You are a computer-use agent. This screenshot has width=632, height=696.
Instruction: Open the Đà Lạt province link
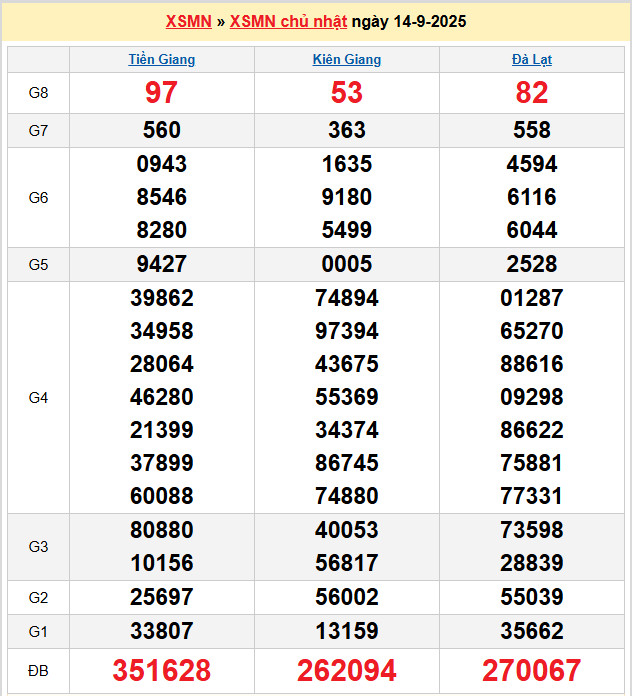532,59
